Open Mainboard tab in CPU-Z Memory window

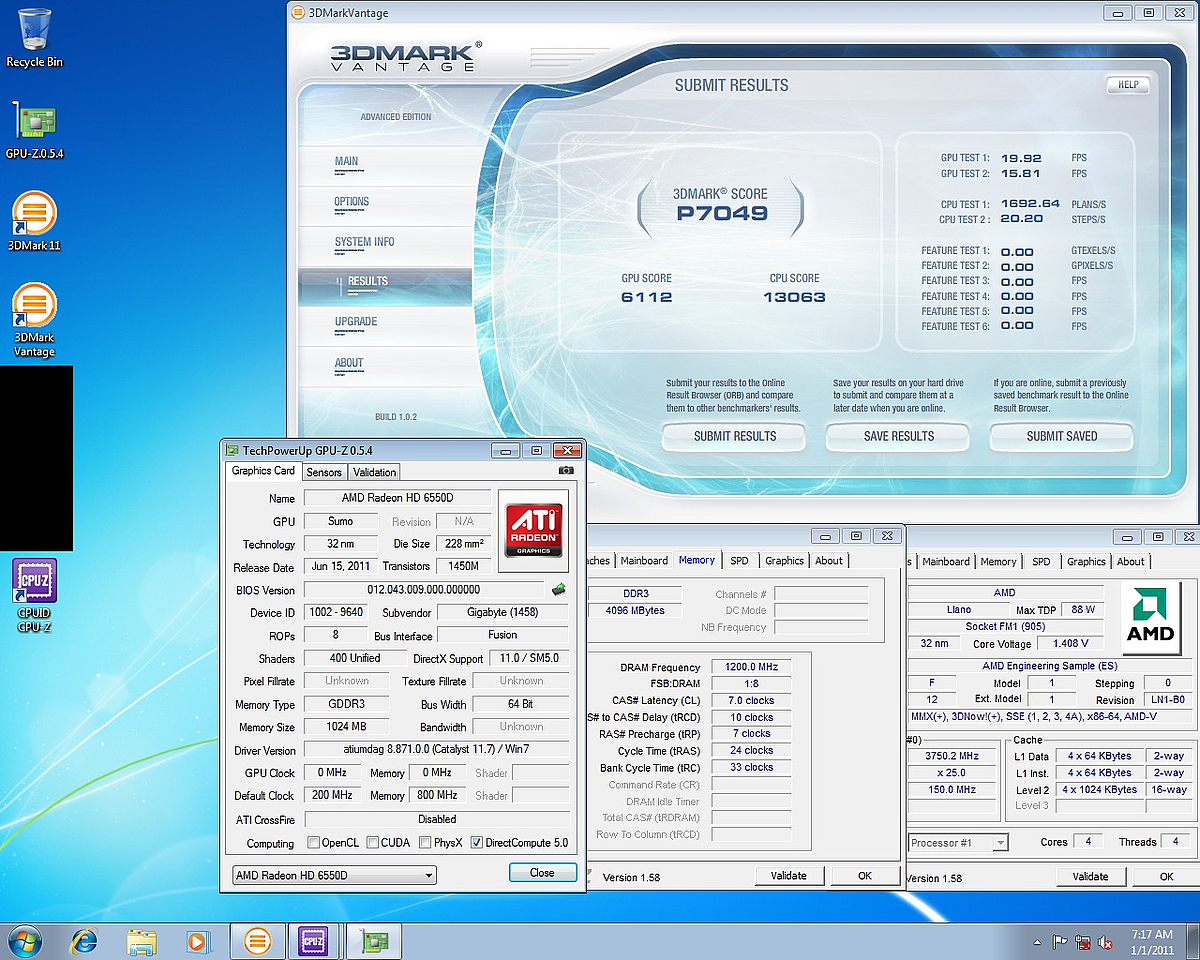644,561
